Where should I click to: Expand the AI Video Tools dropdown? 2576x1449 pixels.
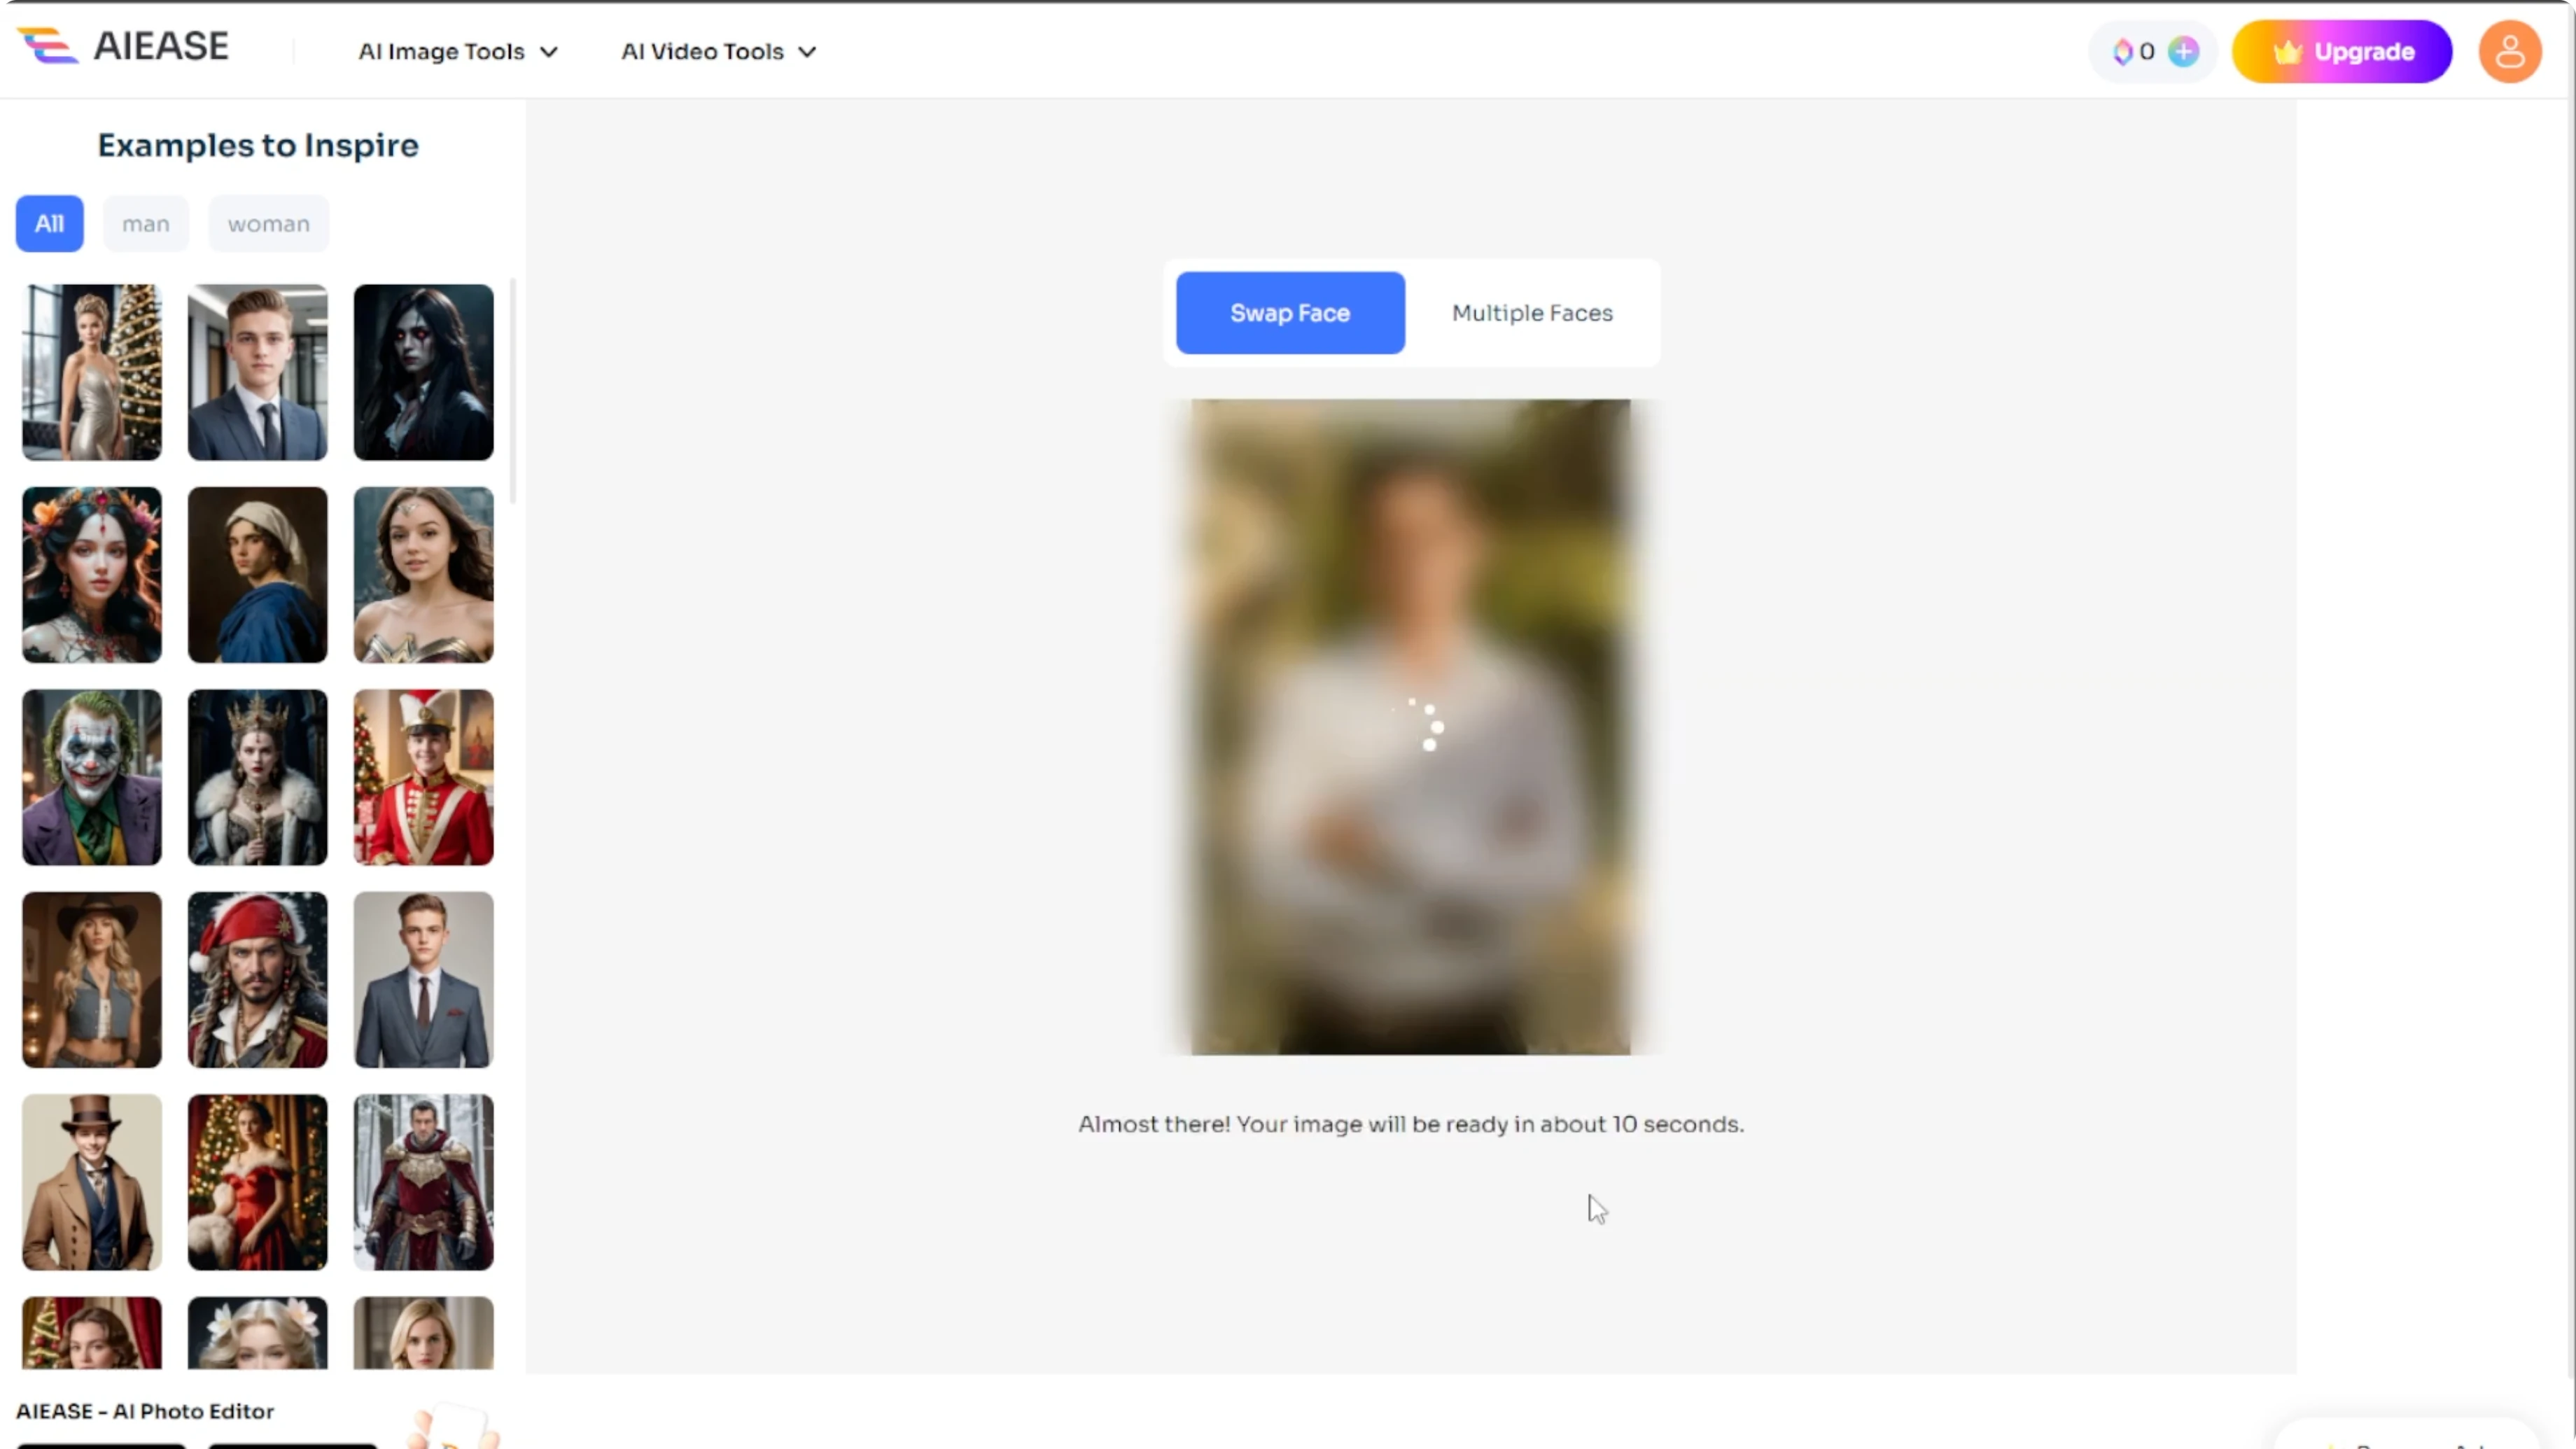tap(719, 52)
